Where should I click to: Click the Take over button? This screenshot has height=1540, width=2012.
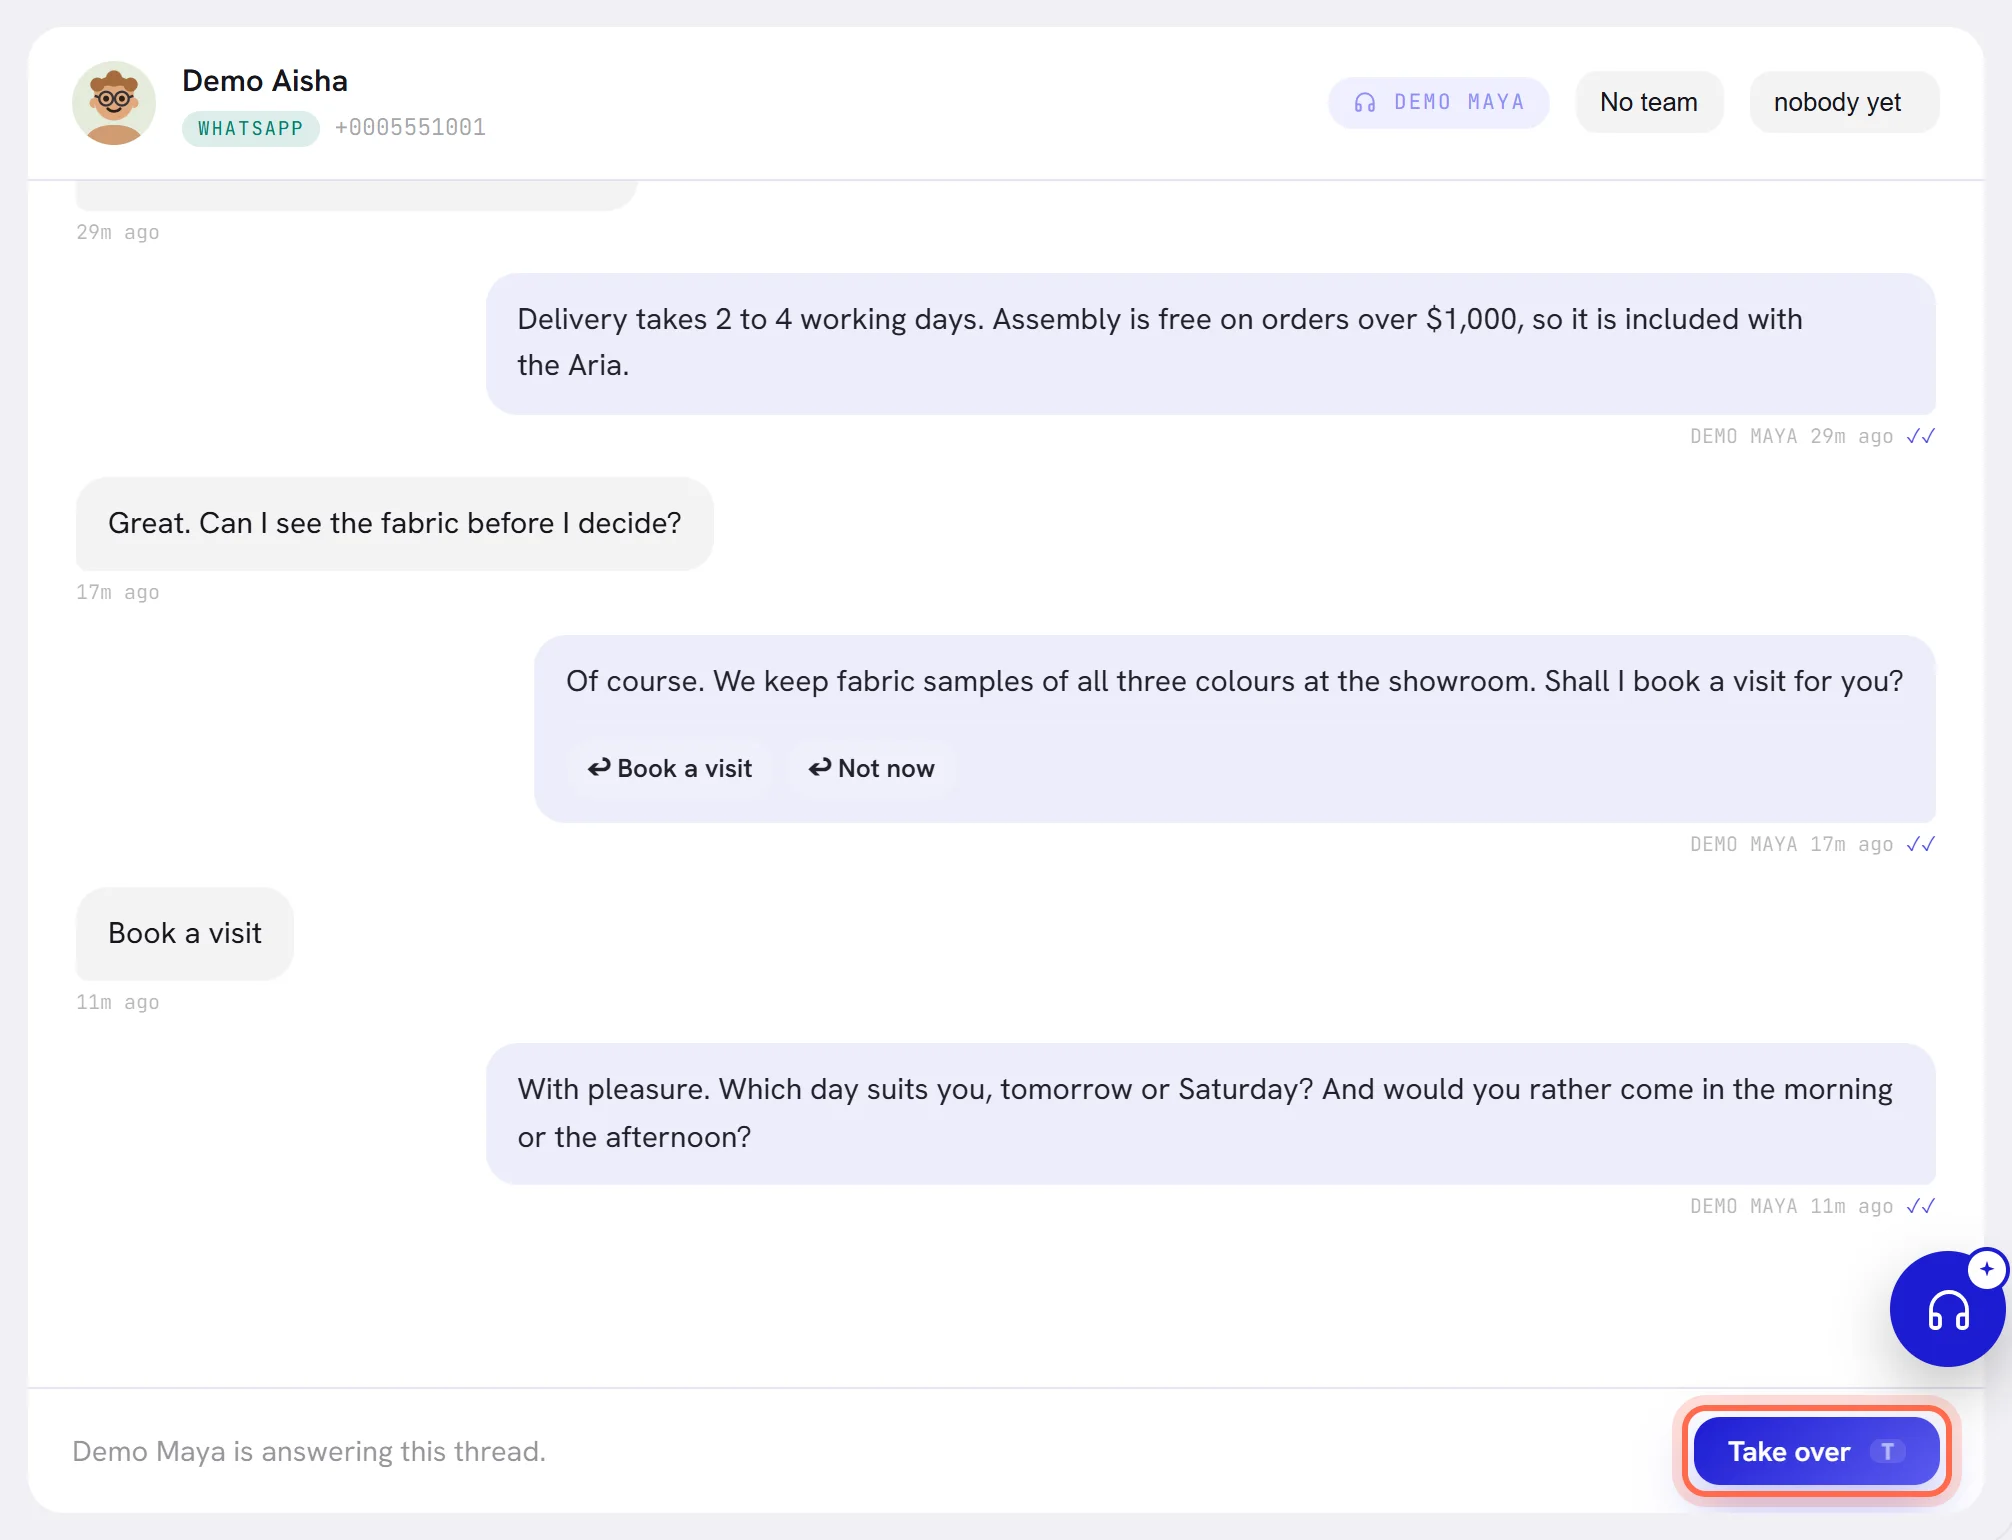point(1816,1451)
